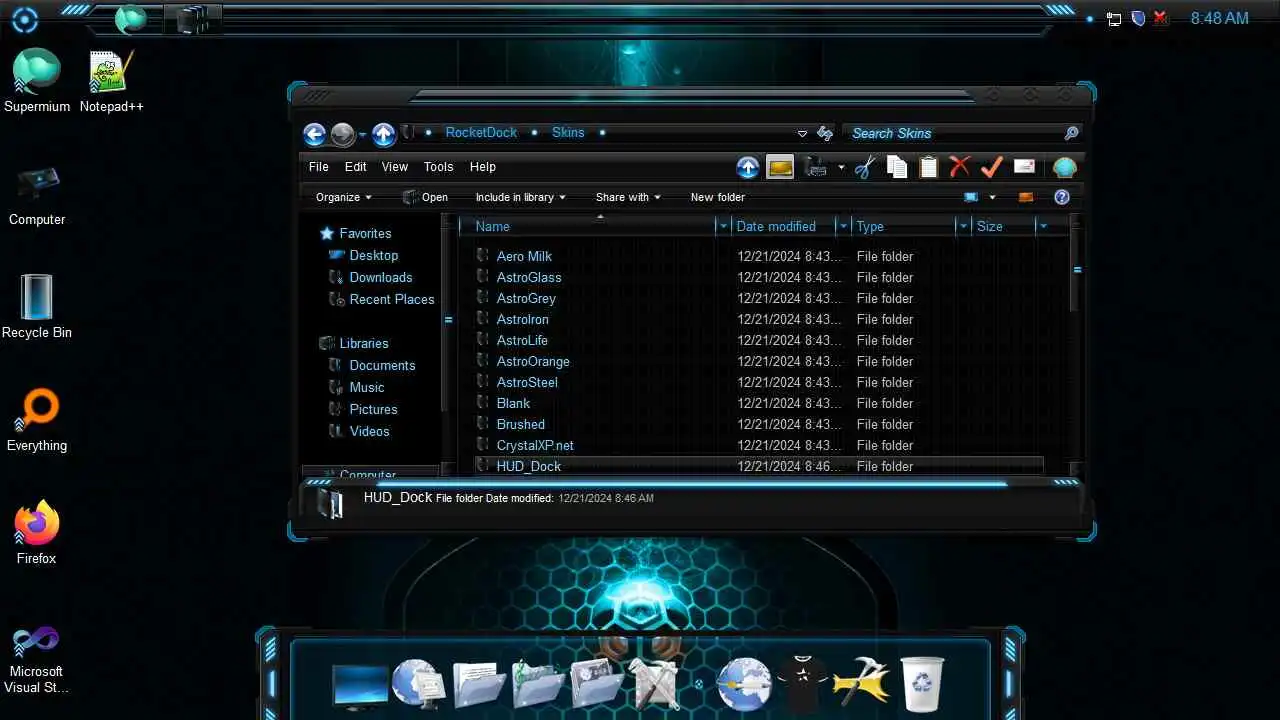Open the monitor icon in the dock

tap(360, 685)
